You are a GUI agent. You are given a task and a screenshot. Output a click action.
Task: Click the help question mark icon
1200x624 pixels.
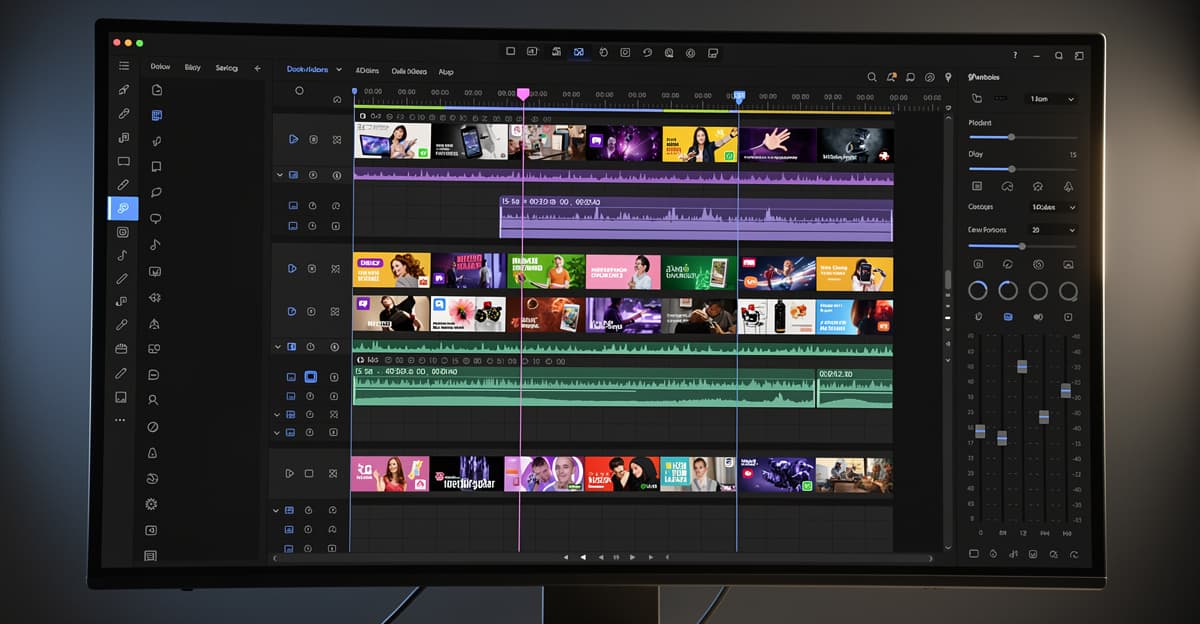(x=1015, y=55)
